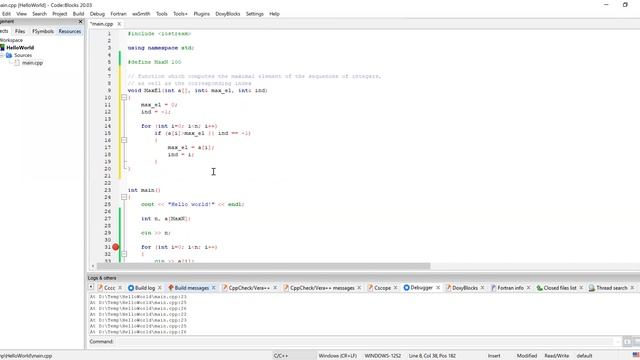The height and width of the screenshot is (360, 640).
Task: Close the Cscope tab
Action: click(x=396, y=288)
